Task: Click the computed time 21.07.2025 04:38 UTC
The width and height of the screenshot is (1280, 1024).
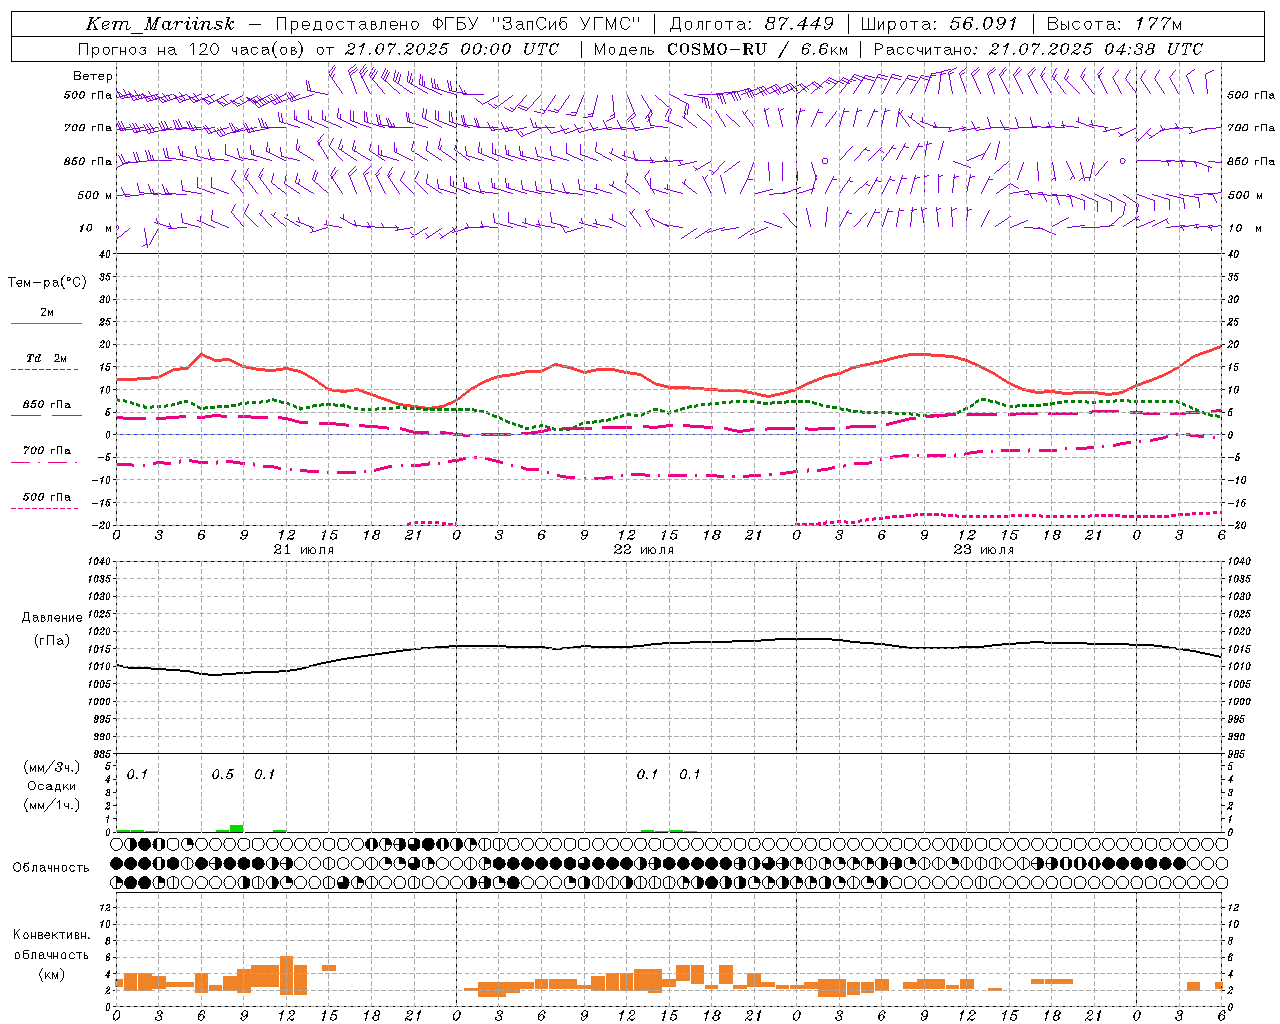Action: click(1096, 49)
